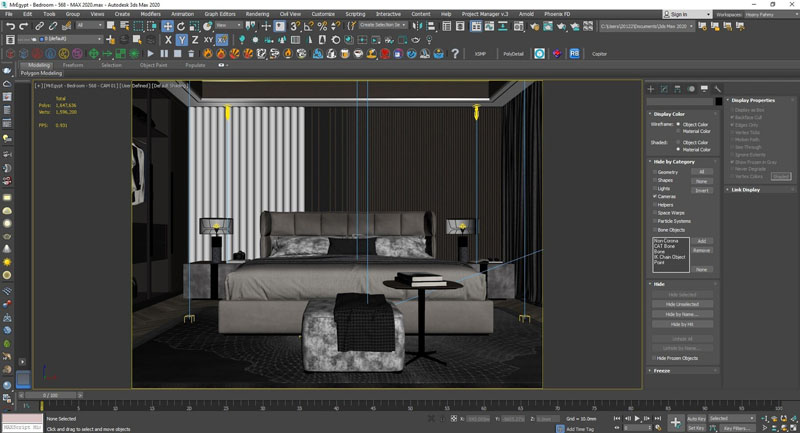Open the Create tab in command panel

point(651,89)
